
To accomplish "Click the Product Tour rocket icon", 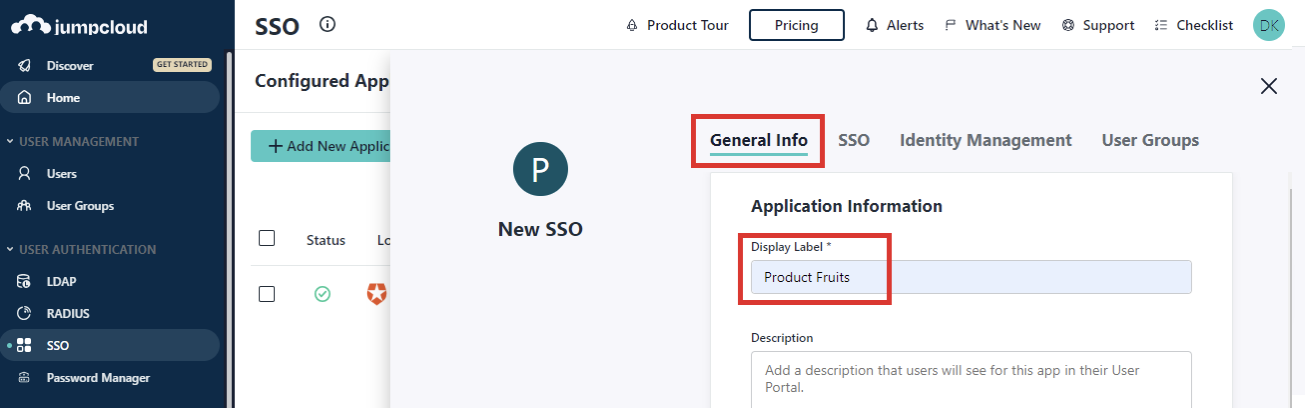I will (x=632, y=26).
